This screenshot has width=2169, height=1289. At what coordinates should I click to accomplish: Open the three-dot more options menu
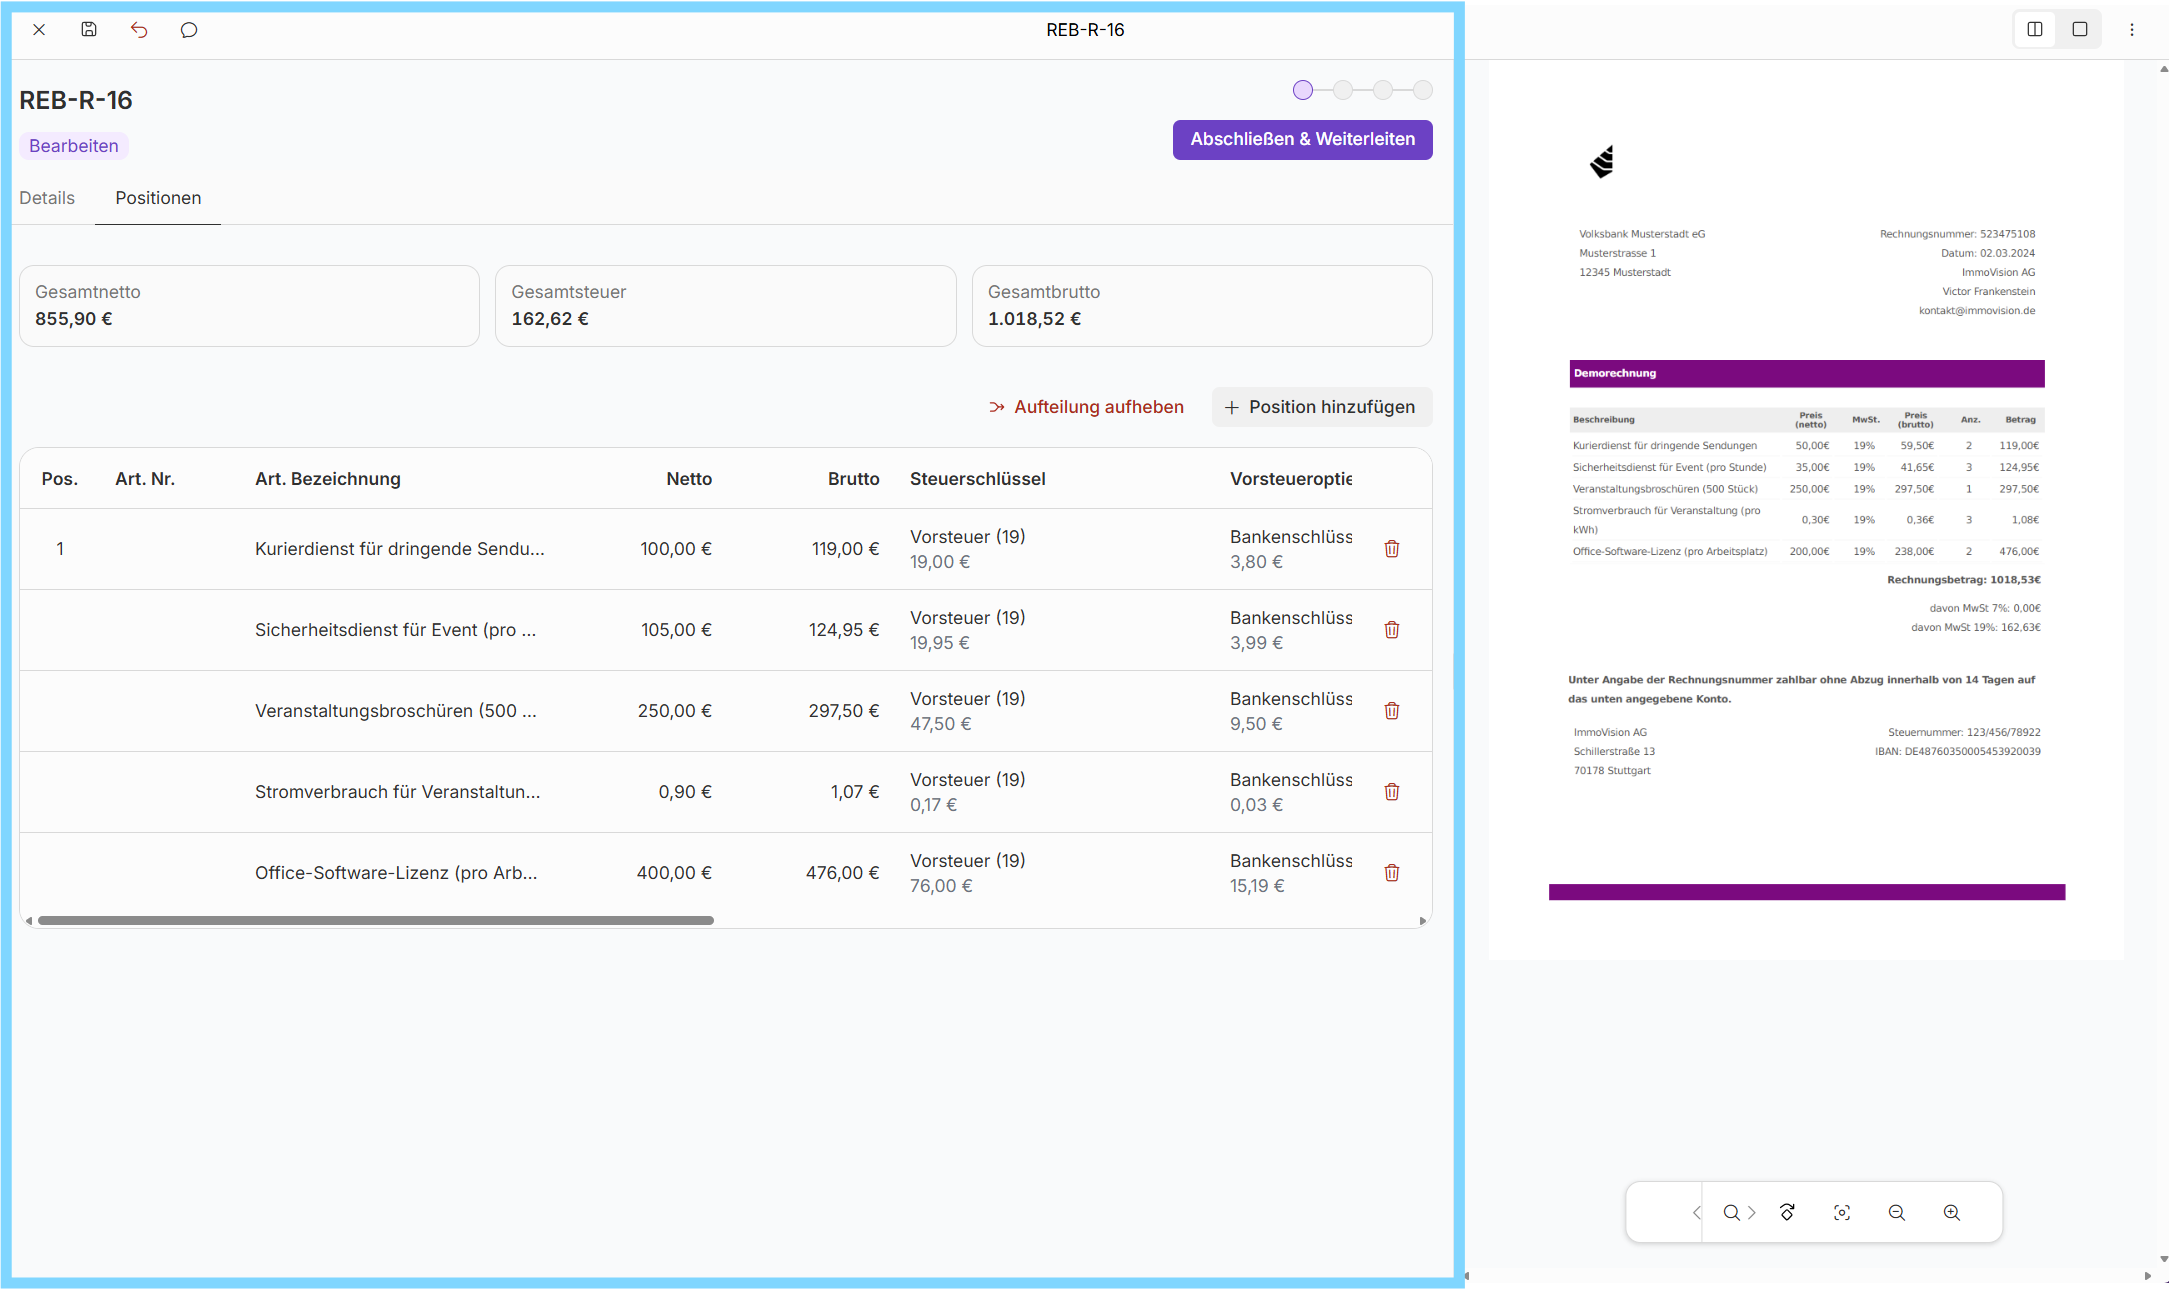click(x=2132, y=30)
